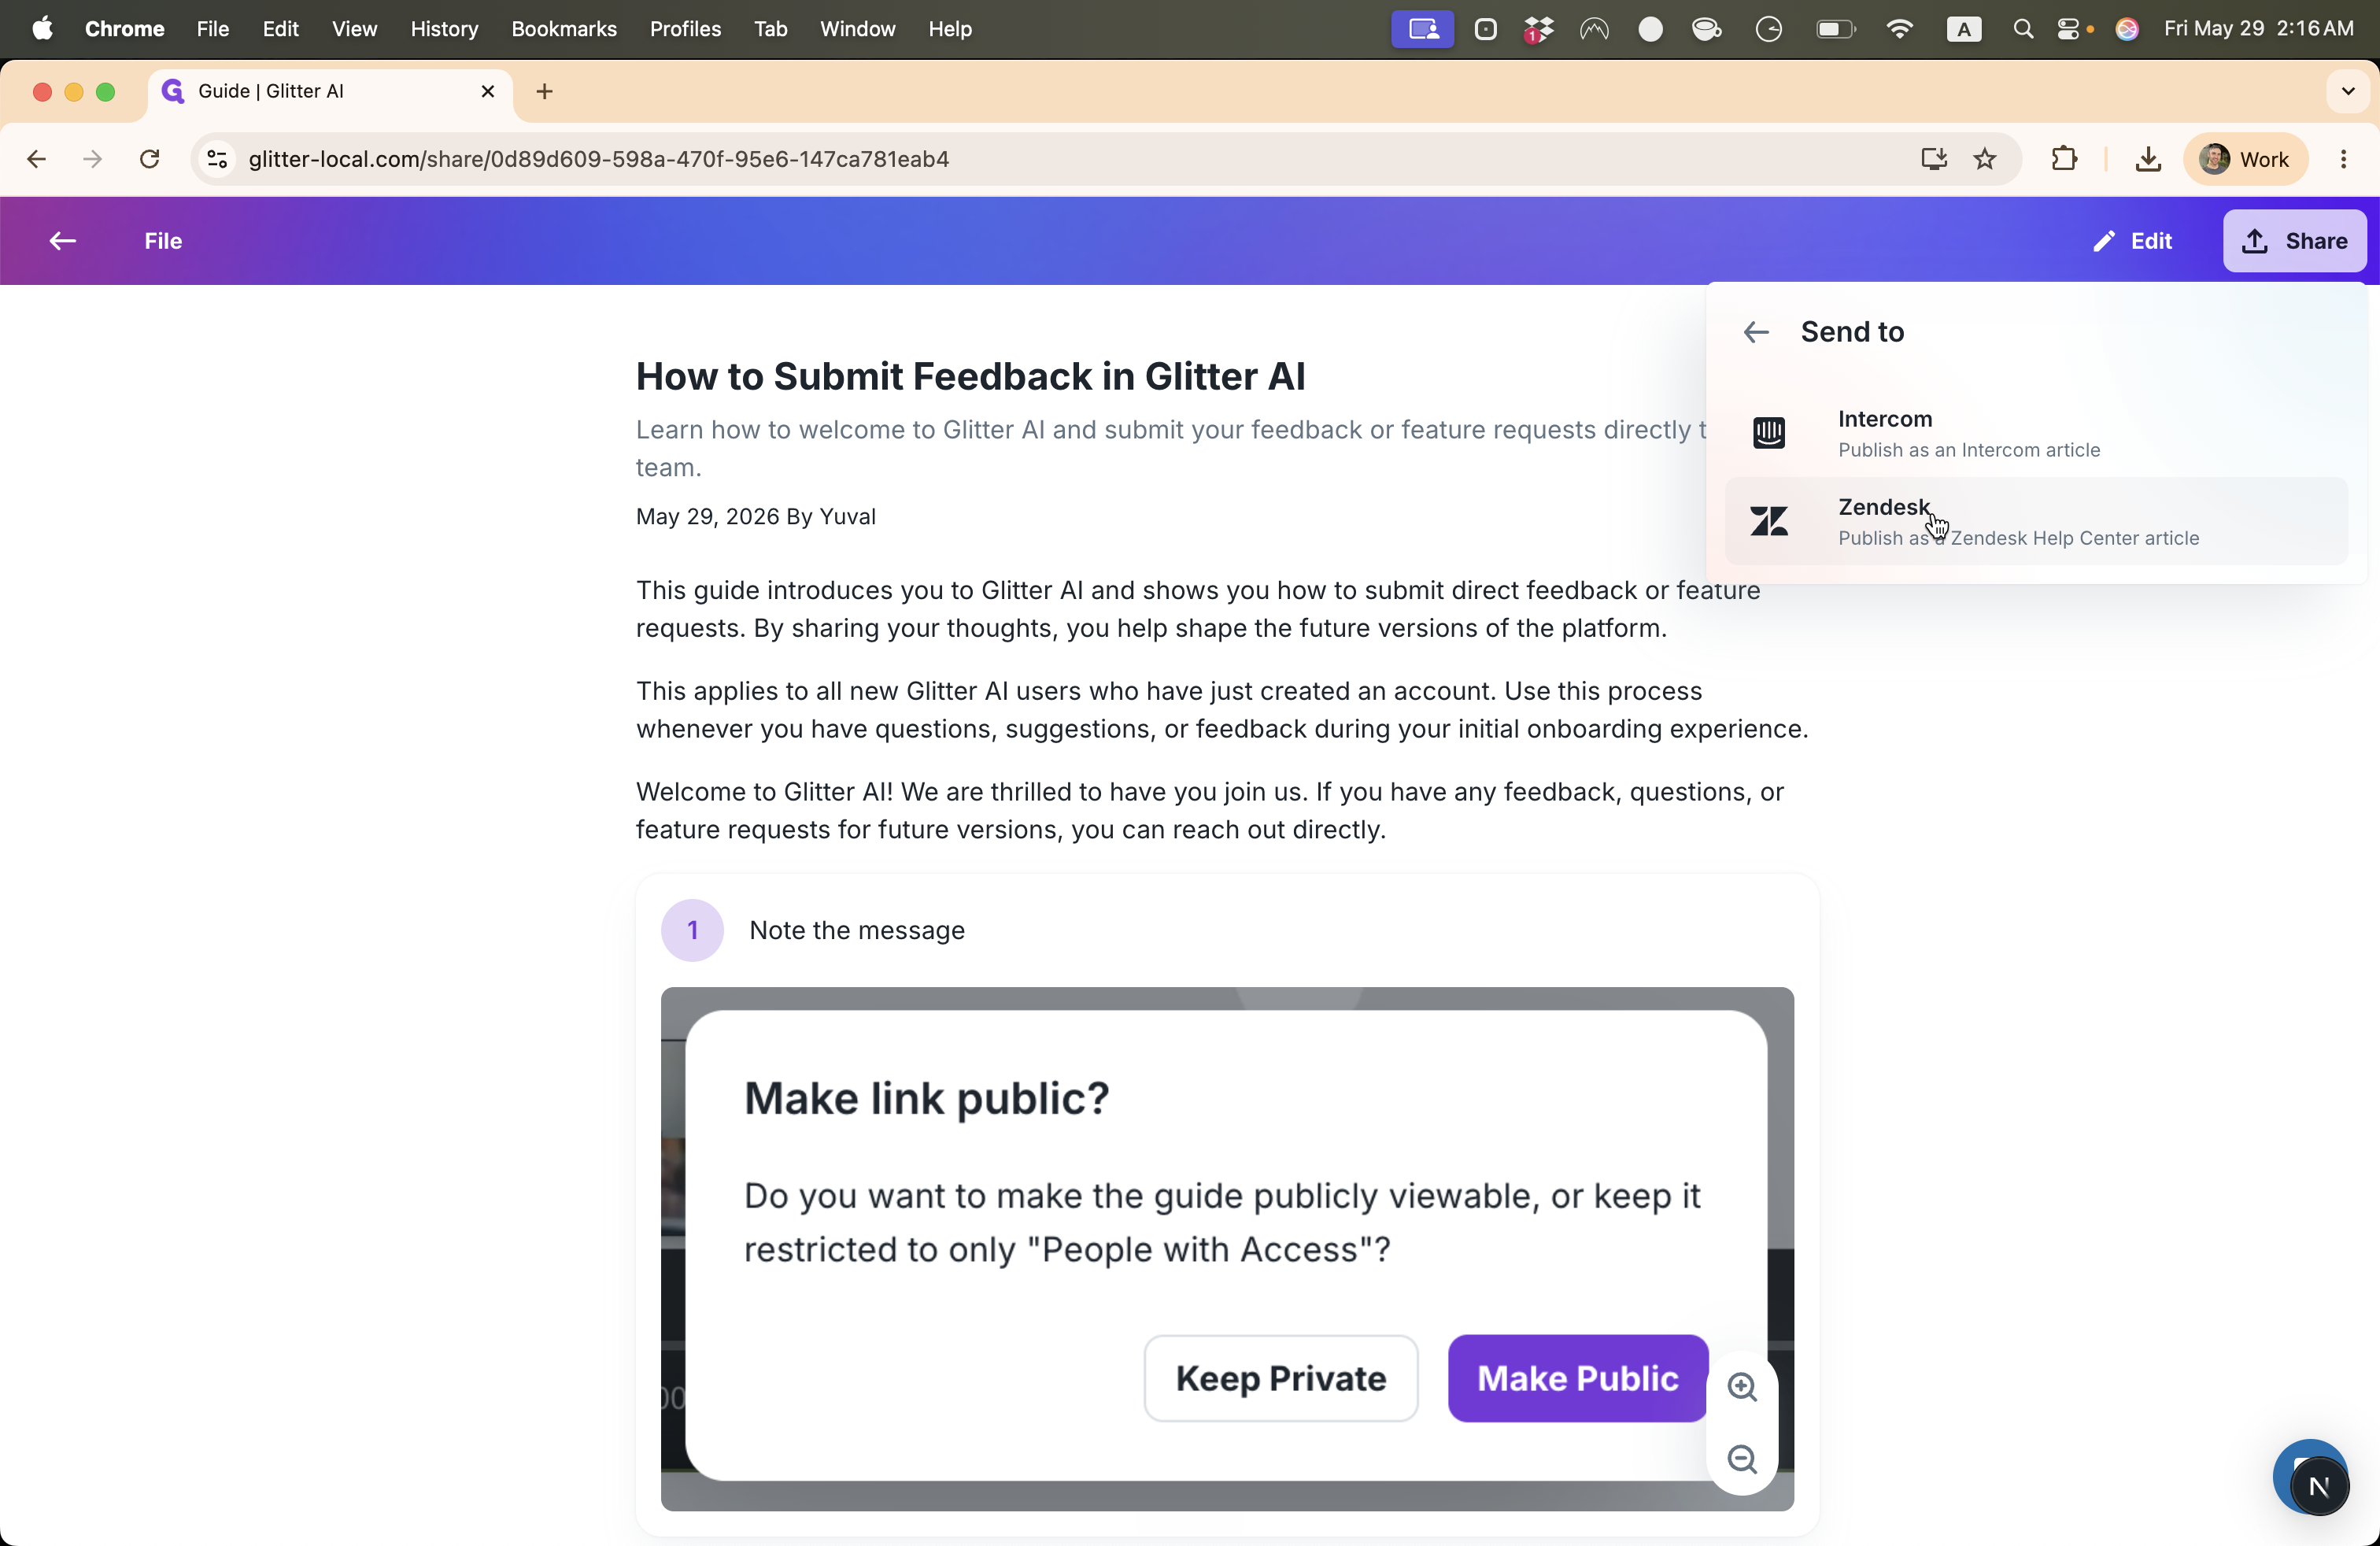Click the install app icon in address bar
The height and width of the screenshot is (1546, 2380).
point(1933,159)
